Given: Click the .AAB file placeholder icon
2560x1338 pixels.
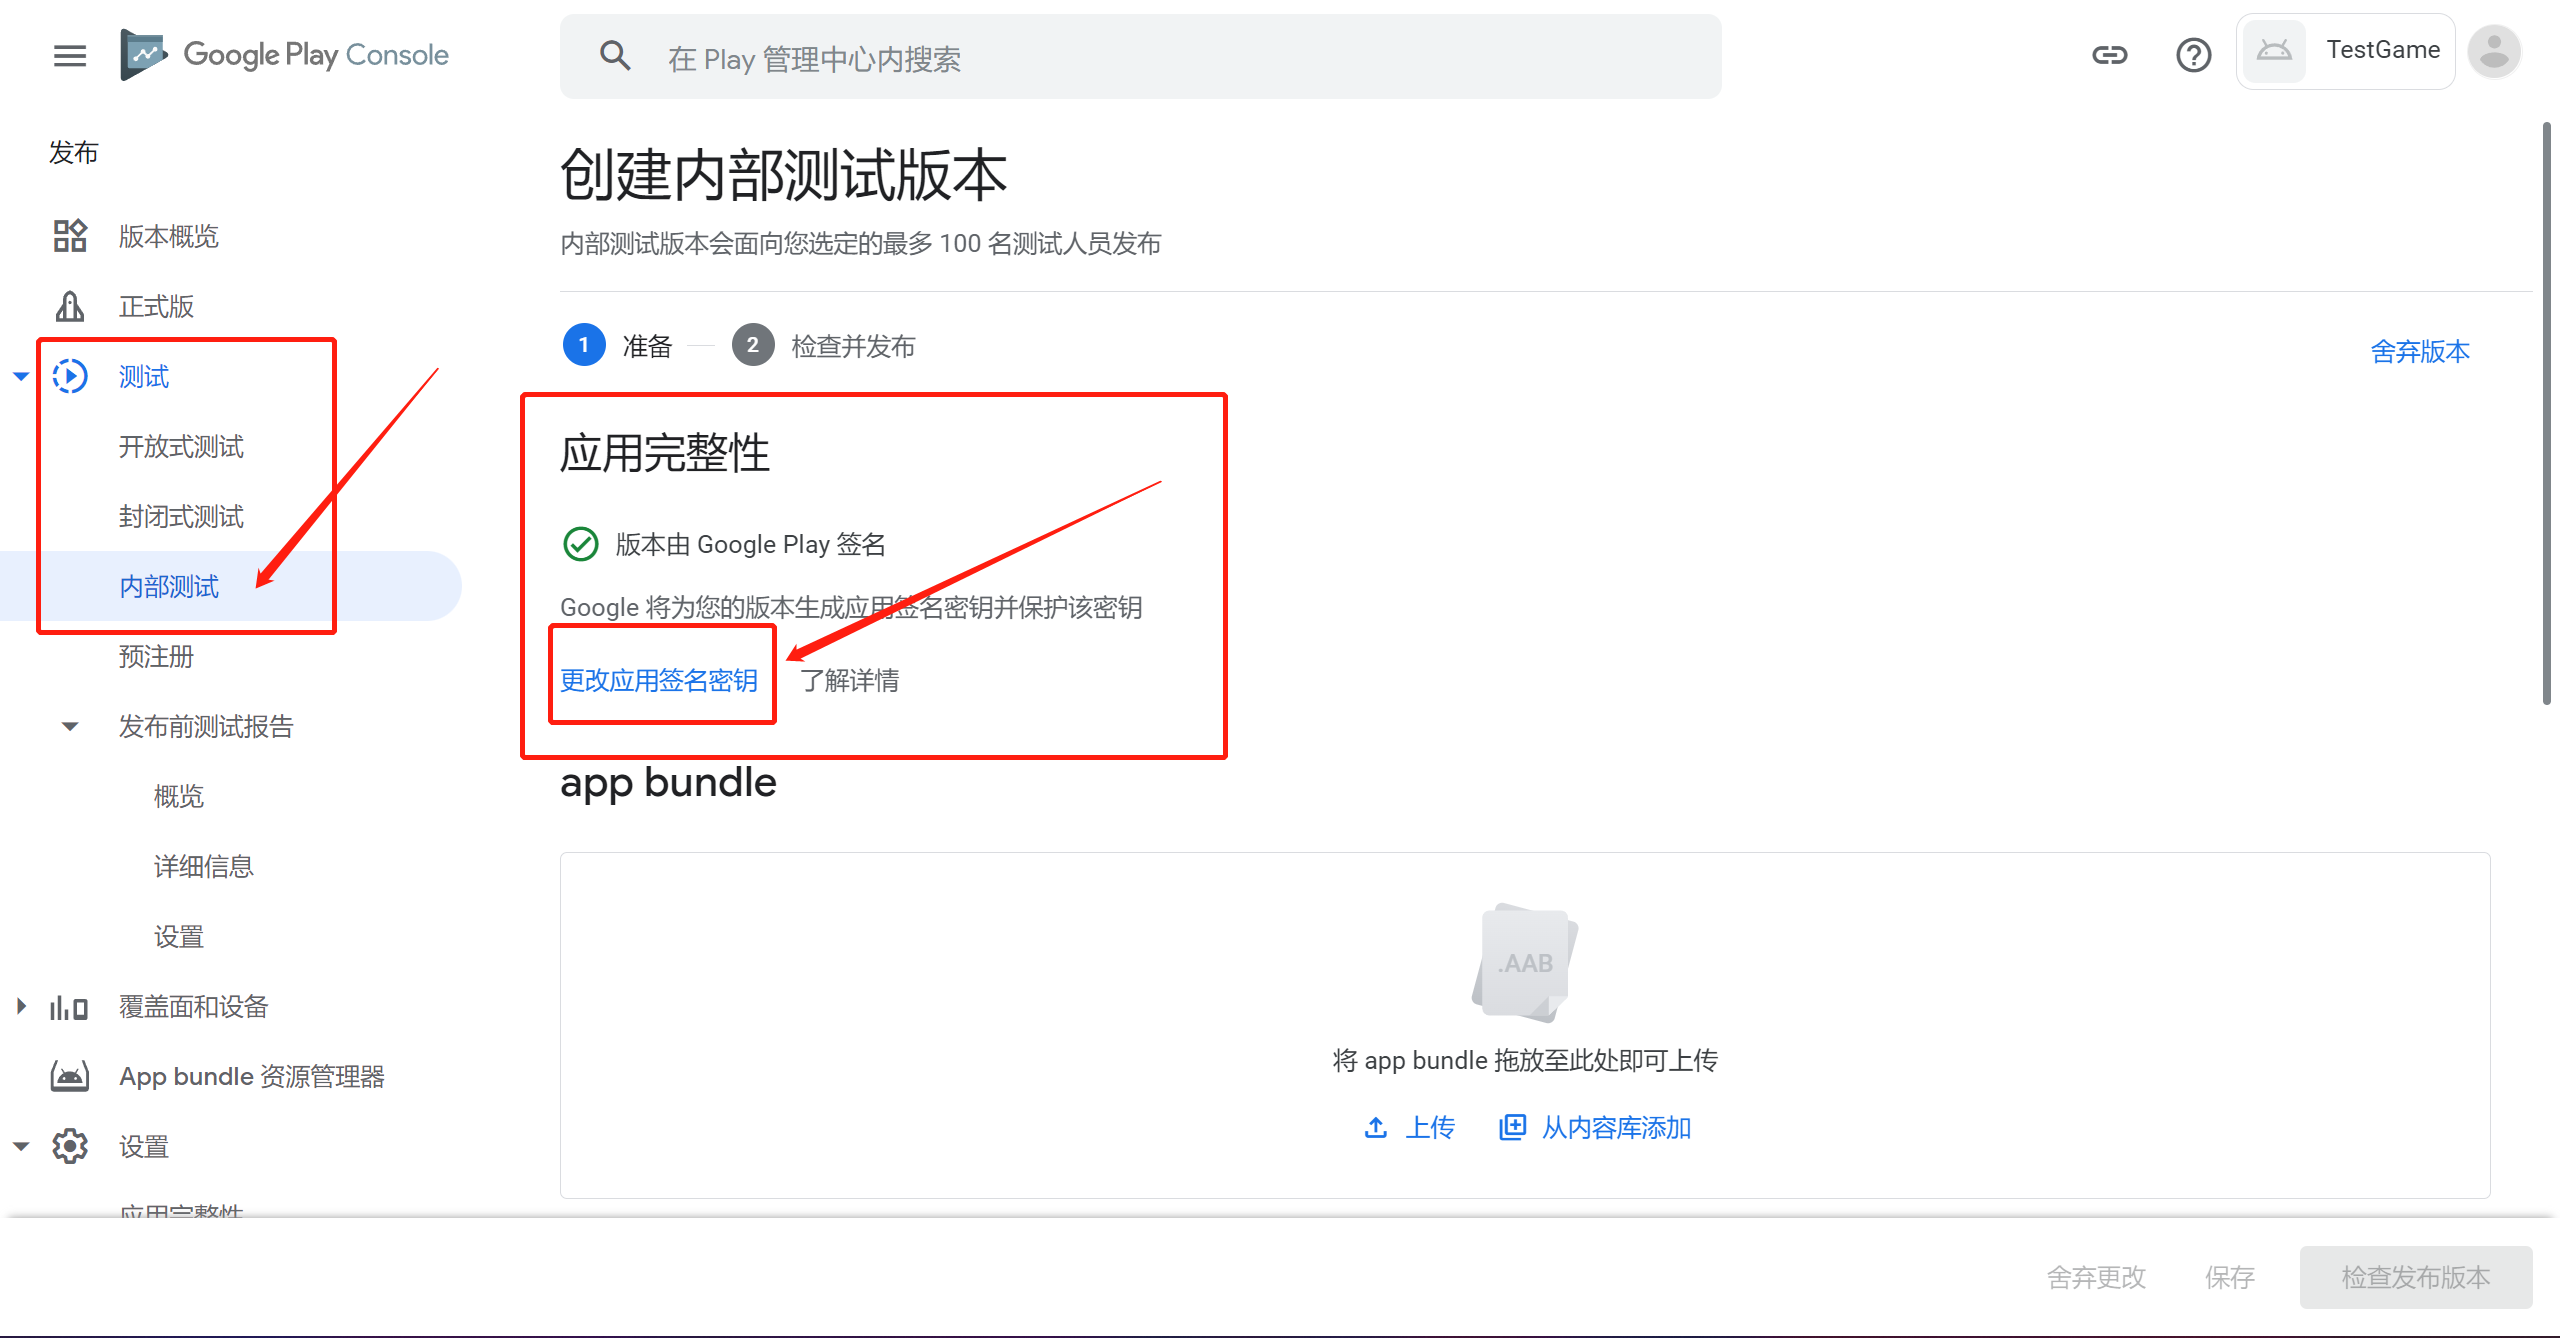Looking at the screenshot, I should [1525, 962].
